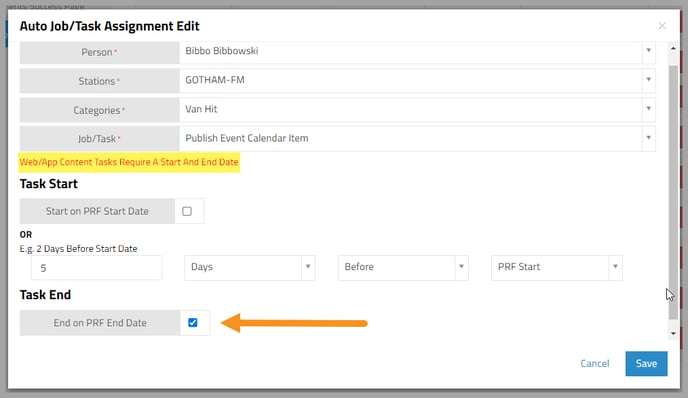Click the scrollbar down arrow in dialog
The height and width of the screenshot is (398, 688).
(673, 333)
